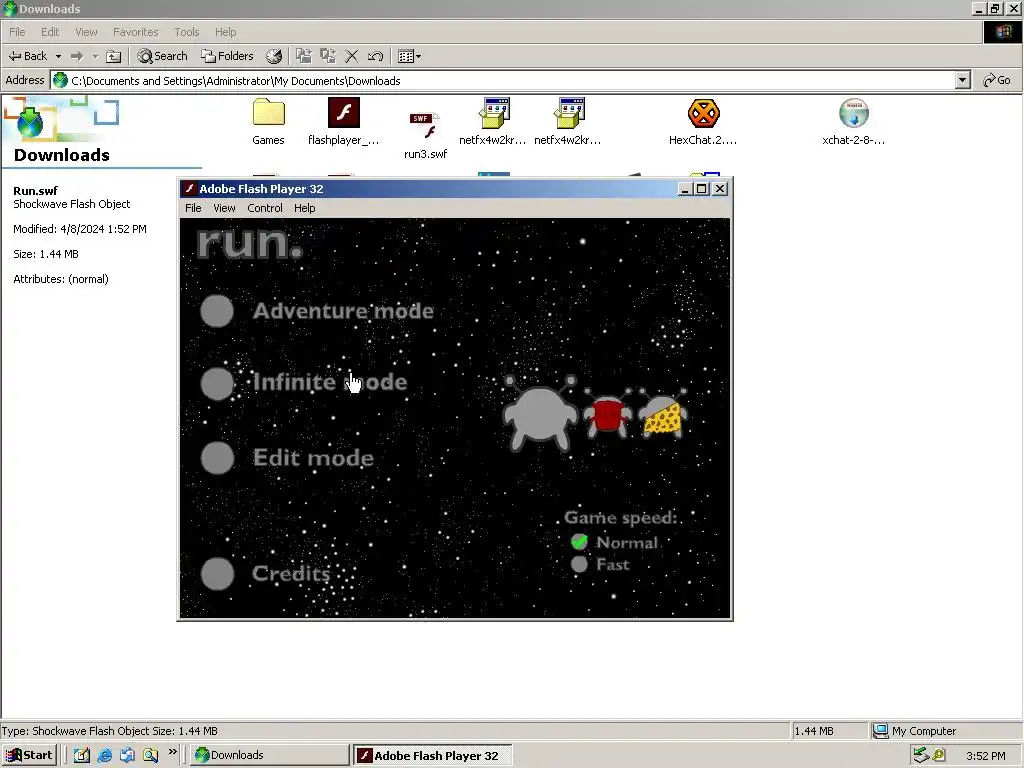Click the address path field
Screen dimensions: 1024x768
tap(503, 80)
